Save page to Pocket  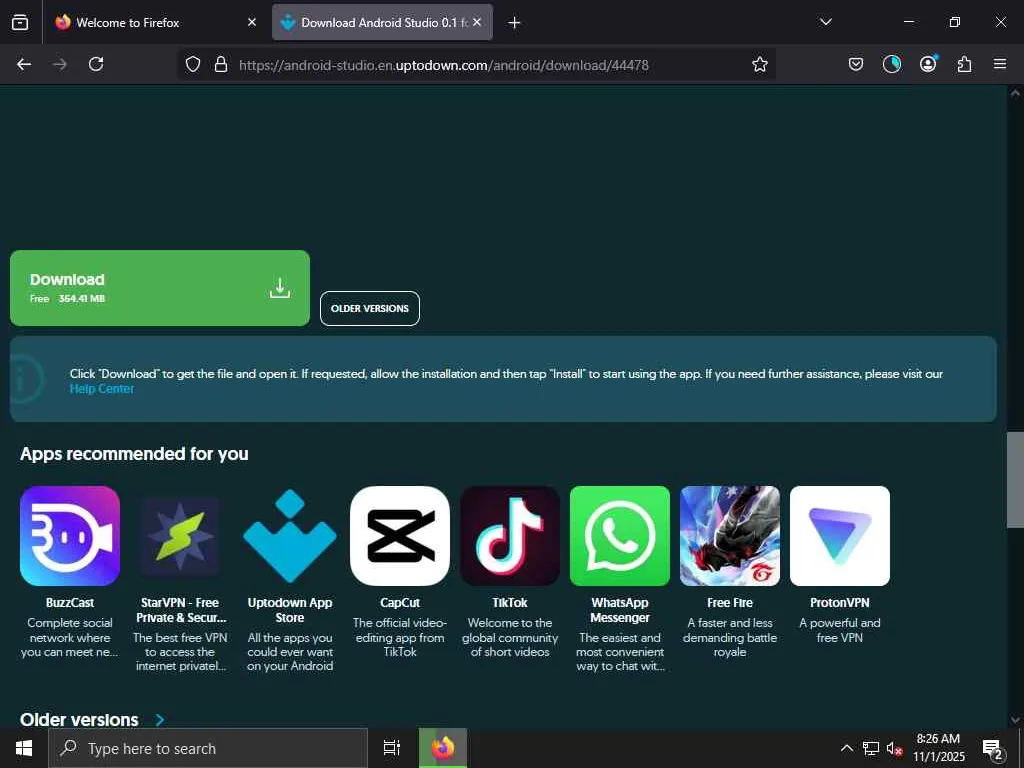click(856, 64)
